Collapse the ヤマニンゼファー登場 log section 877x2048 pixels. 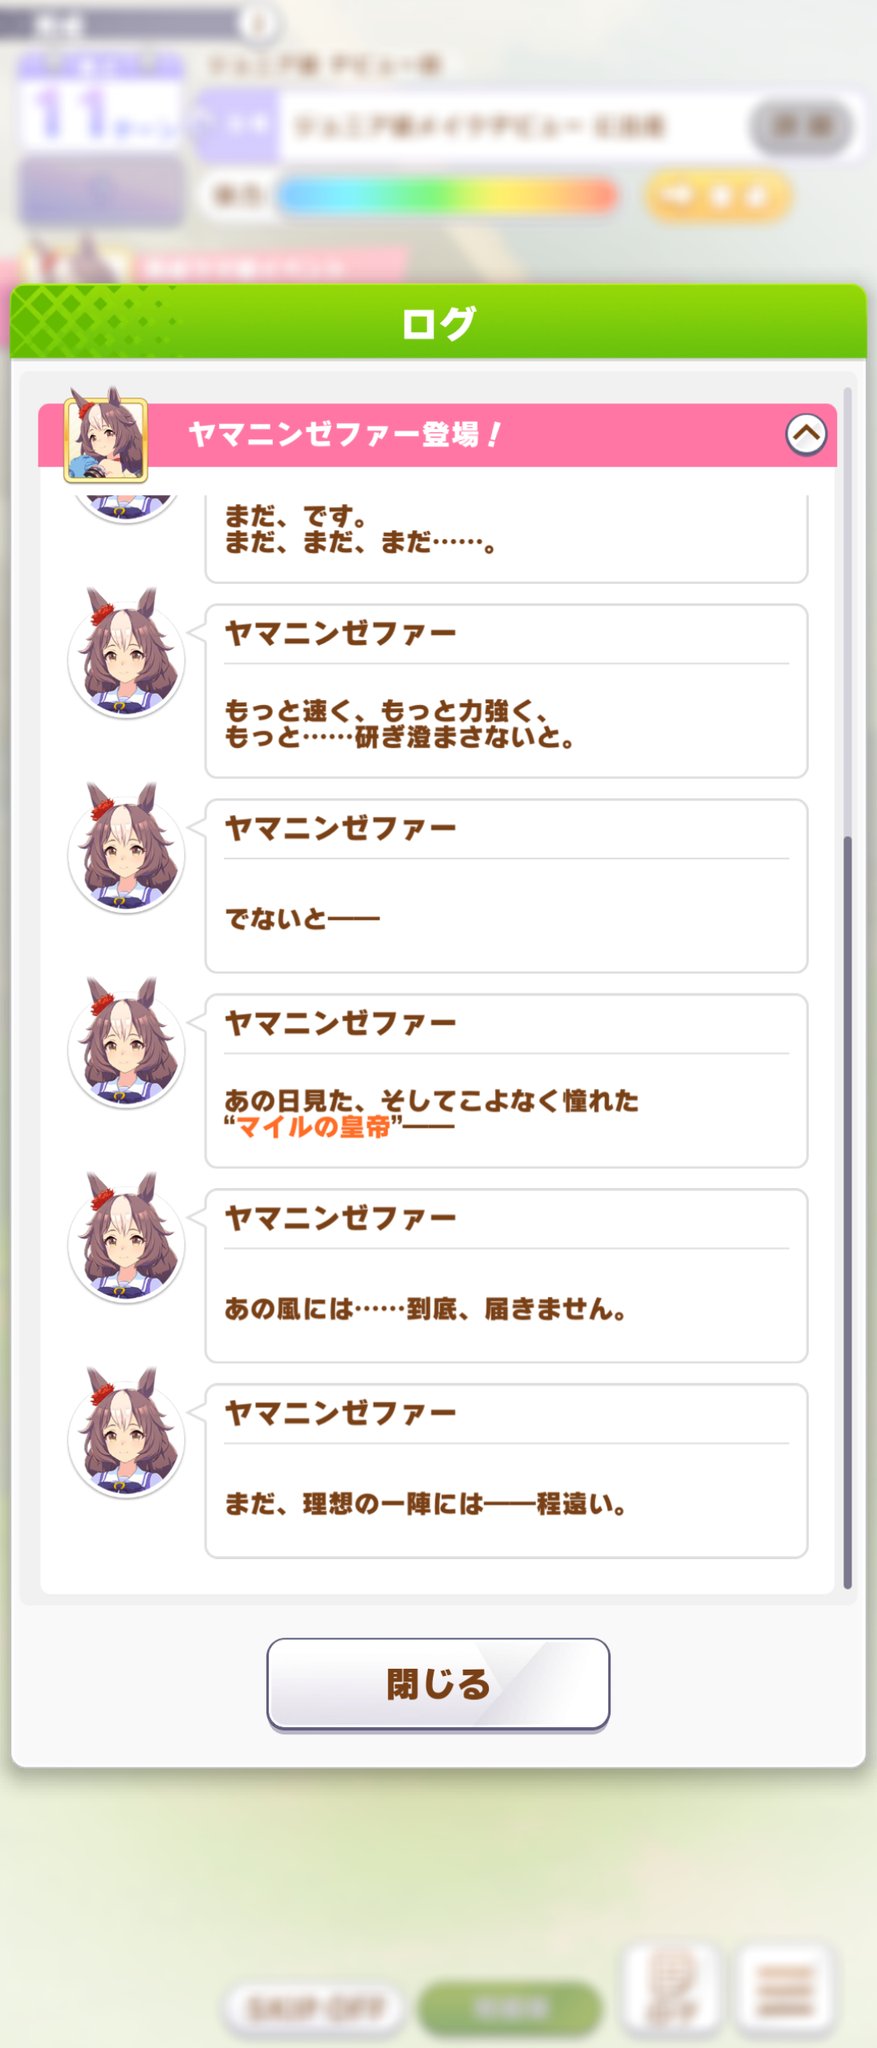(806, 434)
